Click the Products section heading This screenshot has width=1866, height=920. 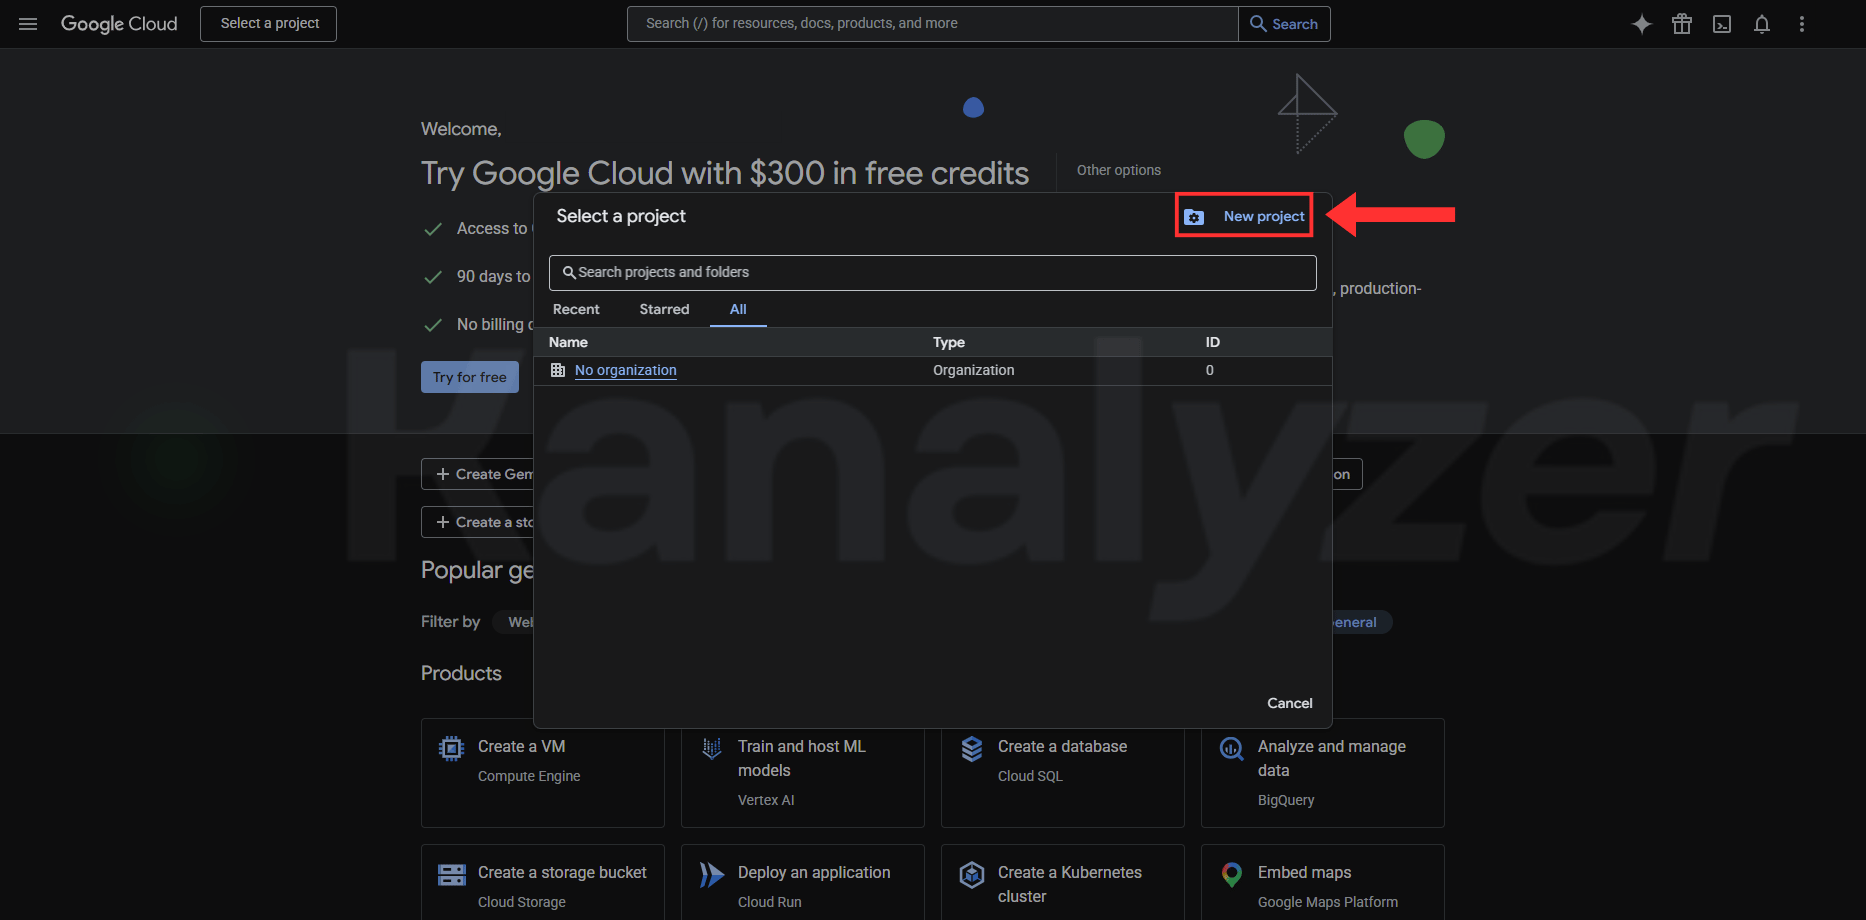pos(461,673)
